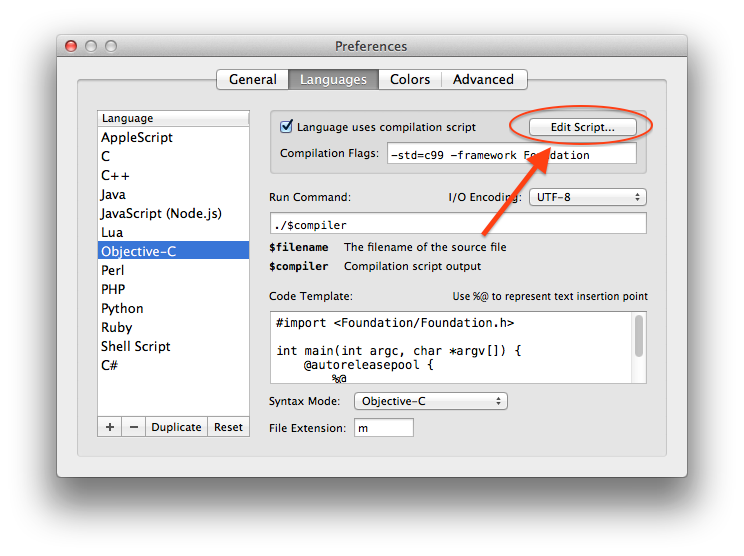744x556 pixels.
Task: Close the Preferences window
Action: coord(71,46)
